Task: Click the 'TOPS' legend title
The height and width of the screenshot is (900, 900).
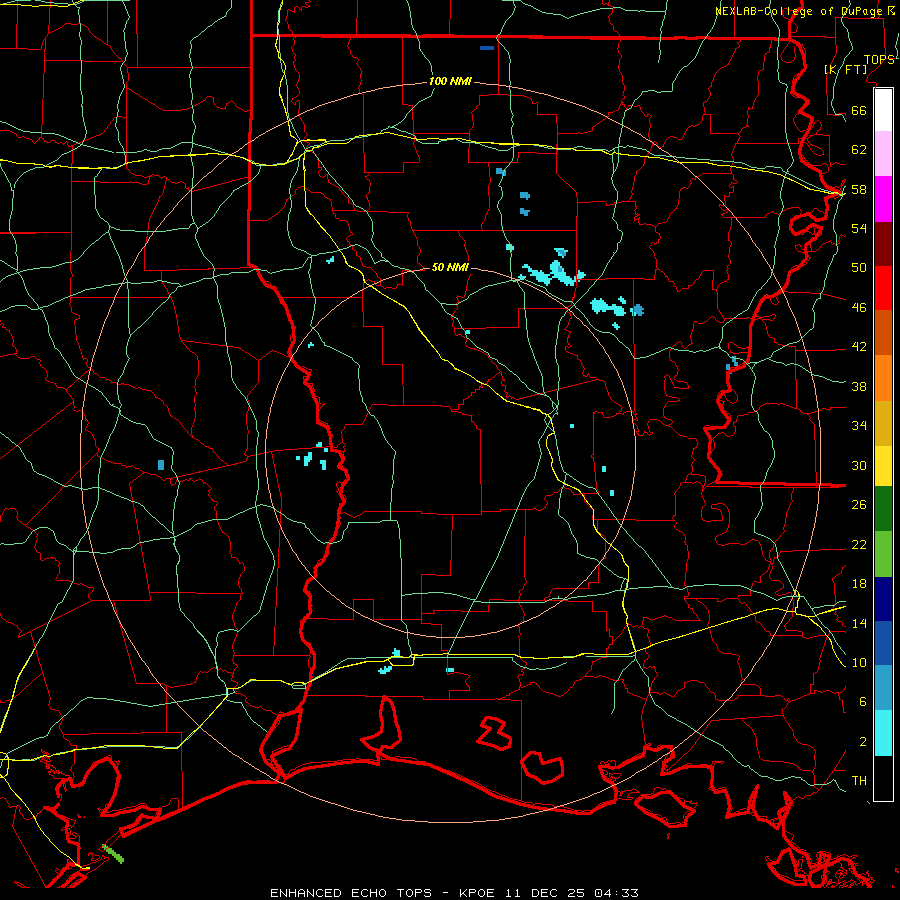Action: coord(879,60)
